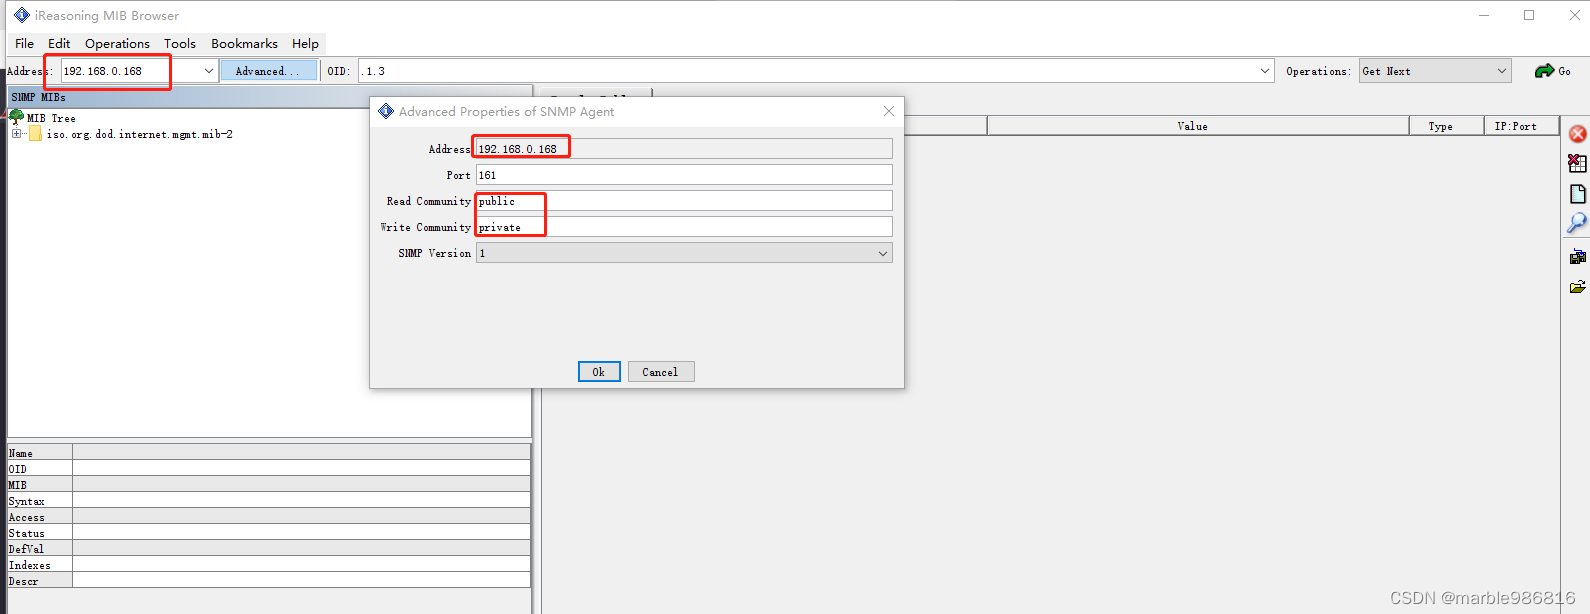The width and height of the screenshot is (1590, 614).
Task: Click the Status row in details table
Action: [x=269, y=533]
